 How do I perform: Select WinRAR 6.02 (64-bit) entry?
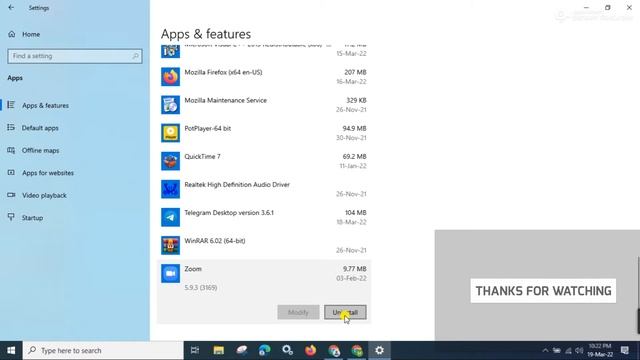click(x=264, y=245)
